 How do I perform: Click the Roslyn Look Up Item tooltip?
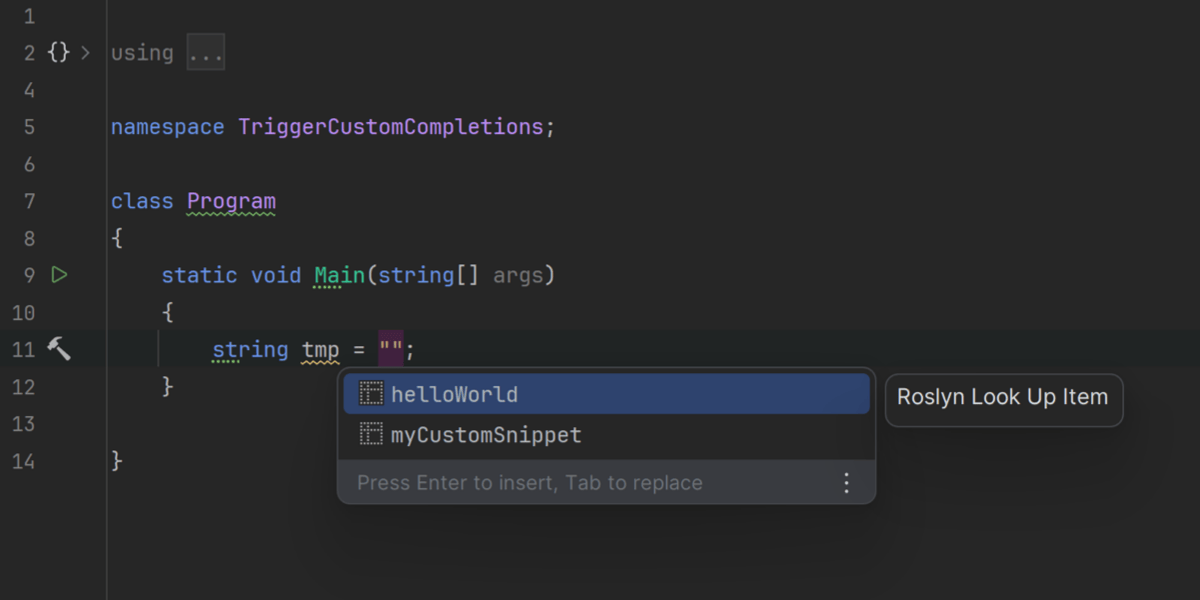[x=1003, y=398]
